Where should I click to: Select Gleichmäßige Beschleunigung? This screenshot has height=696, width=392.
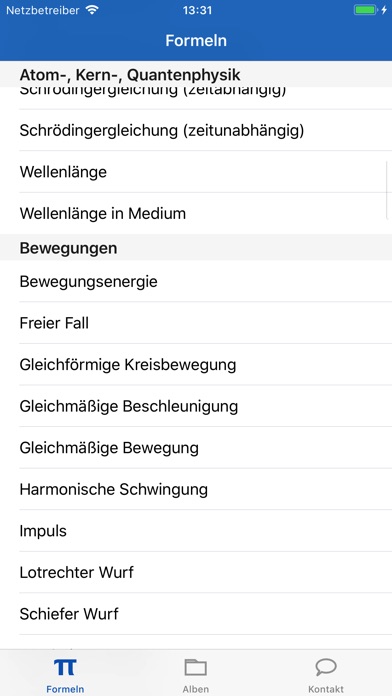196,406
